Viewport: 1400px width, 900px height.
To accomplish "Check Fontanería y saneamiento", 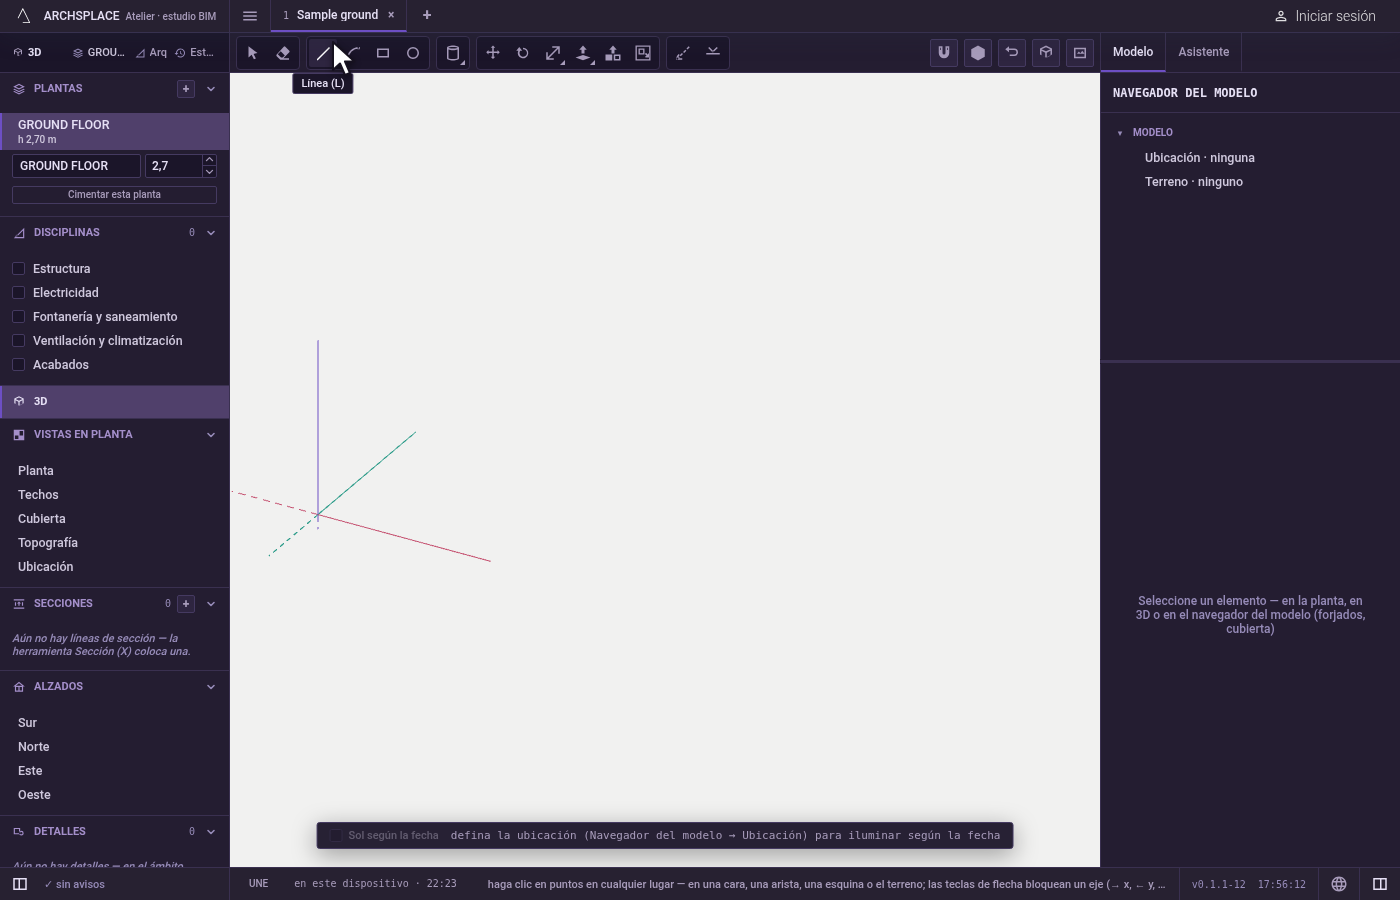I will coord(18,317).
